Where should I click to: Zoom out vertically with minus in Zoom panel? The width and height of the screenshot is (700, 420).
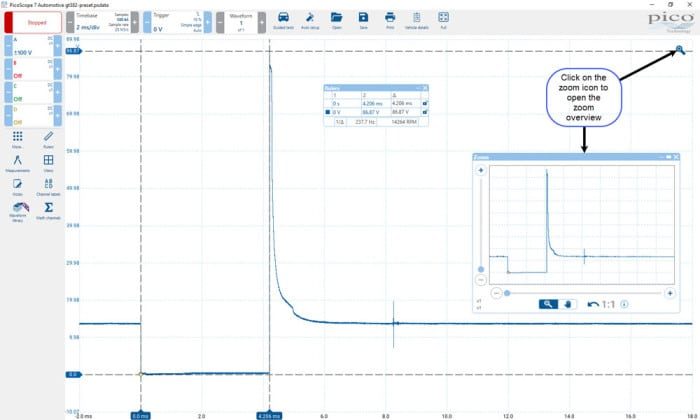[x=481, y=280]
